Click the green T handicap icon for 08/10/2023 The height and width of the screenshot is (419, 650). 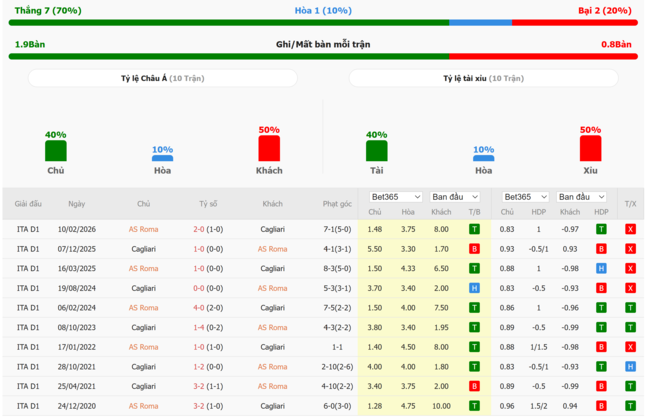pos(601,327)
